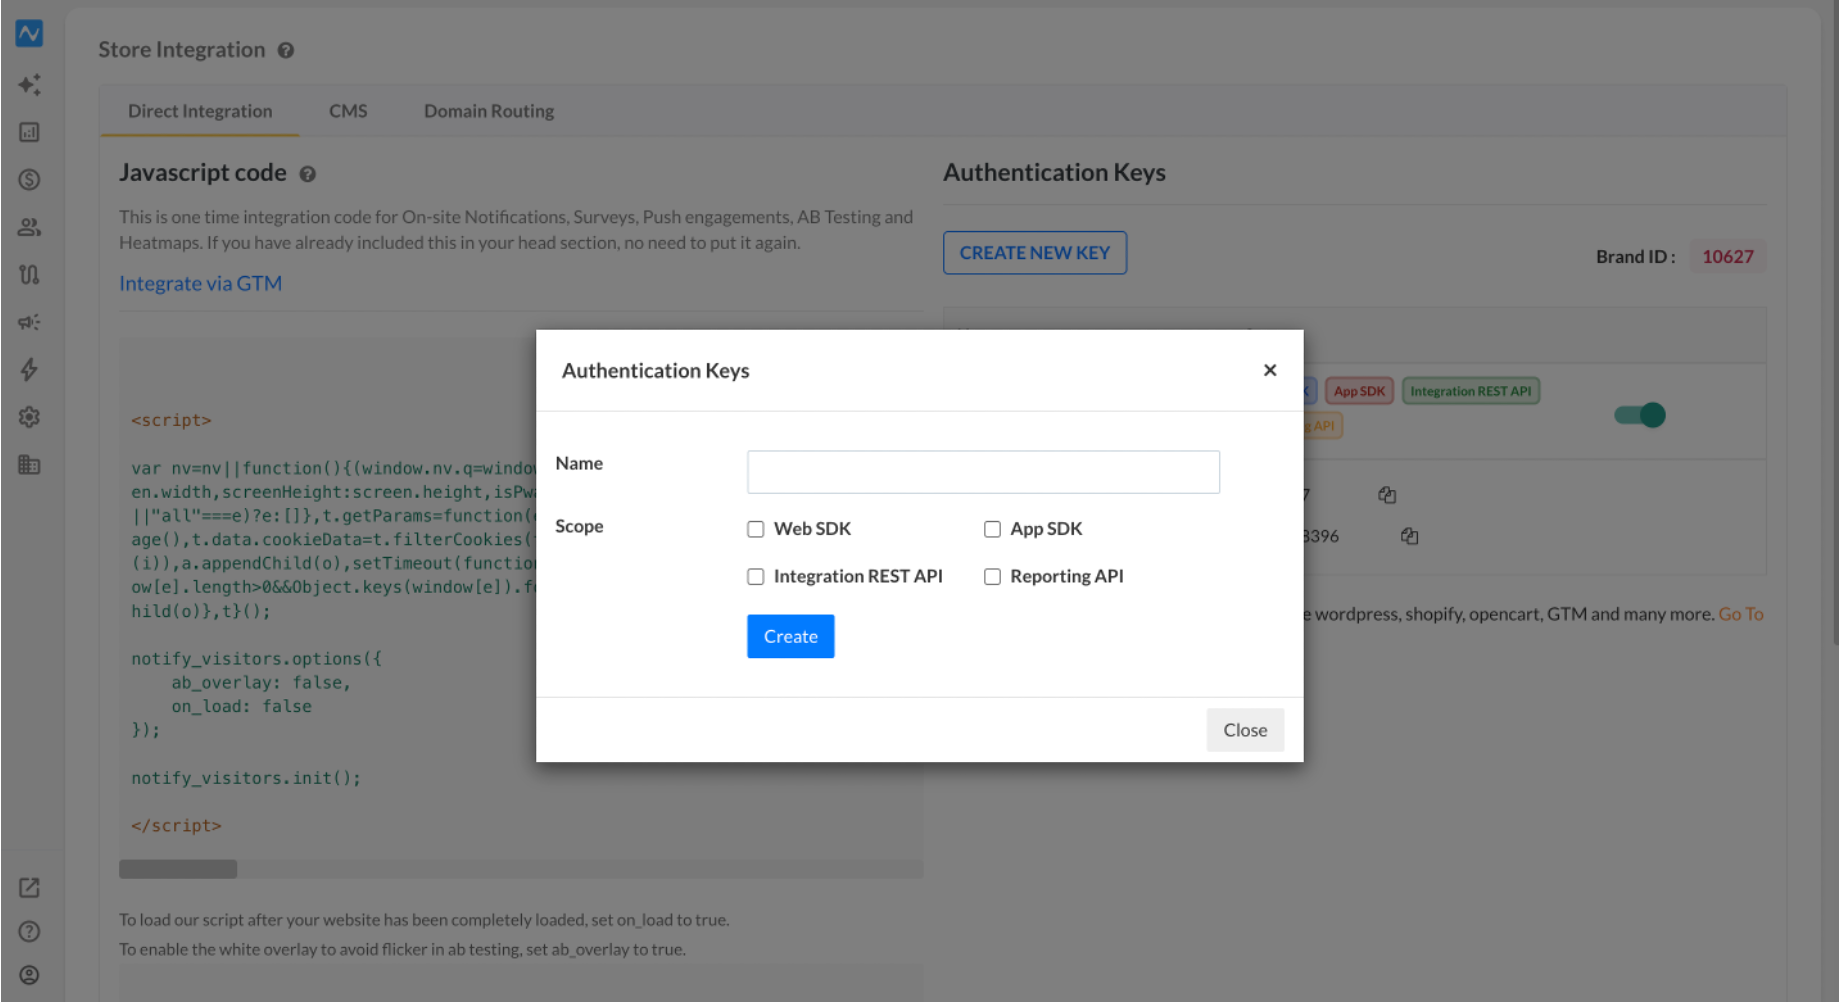The image size is (1840, 1002).
Task: Click the help icon beside Store Integration
Action: (286, 50)
